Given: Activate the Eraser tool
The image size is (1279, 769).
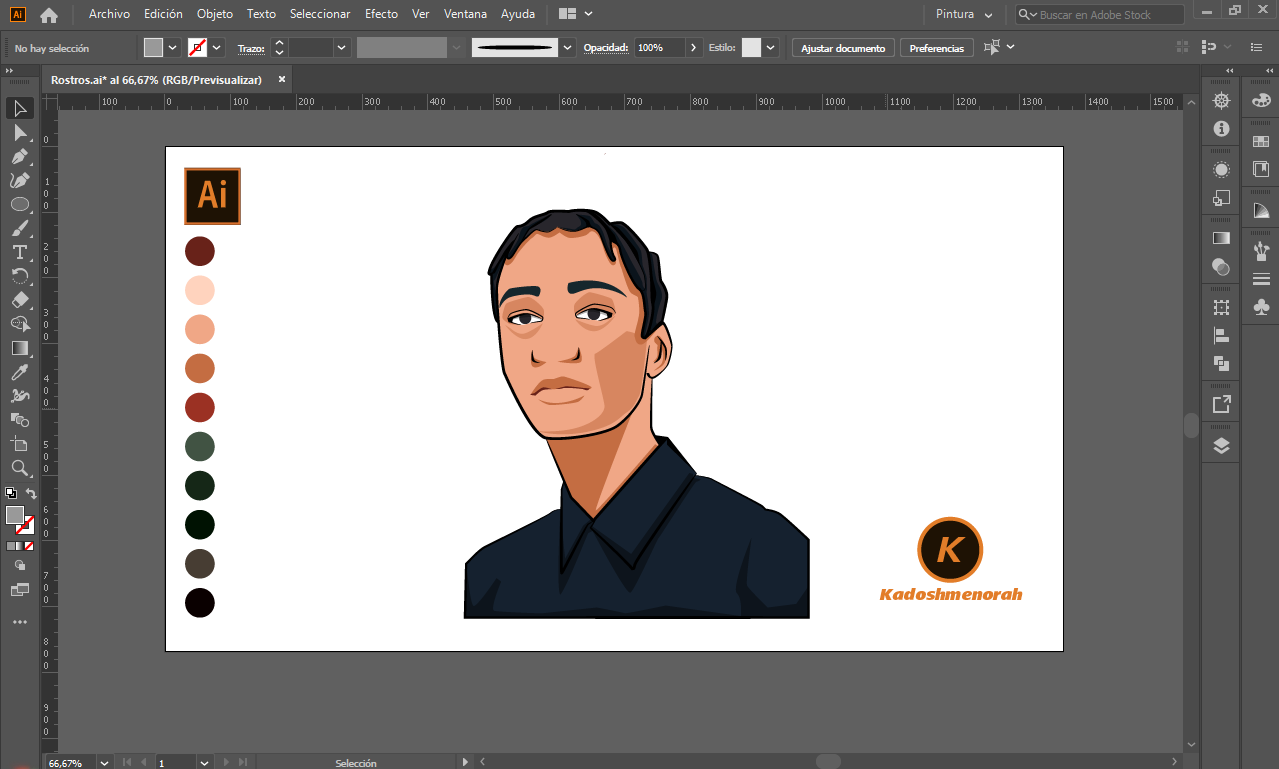Looking at the screenshot, I should [19, 300].
